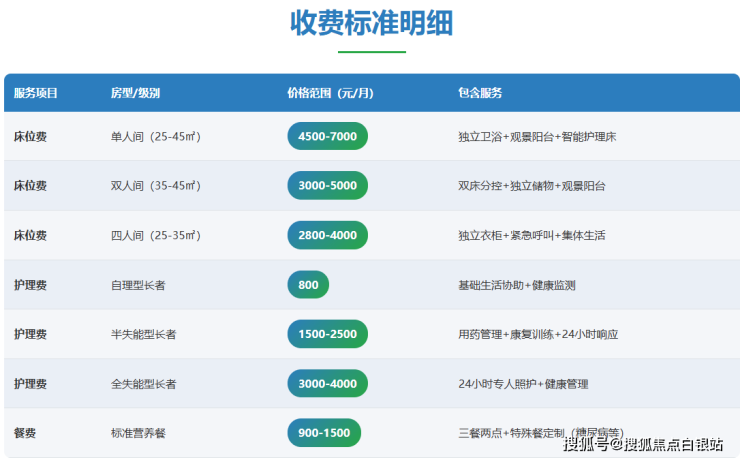Click the 收费标准明细 page title

tap(371, 24)
